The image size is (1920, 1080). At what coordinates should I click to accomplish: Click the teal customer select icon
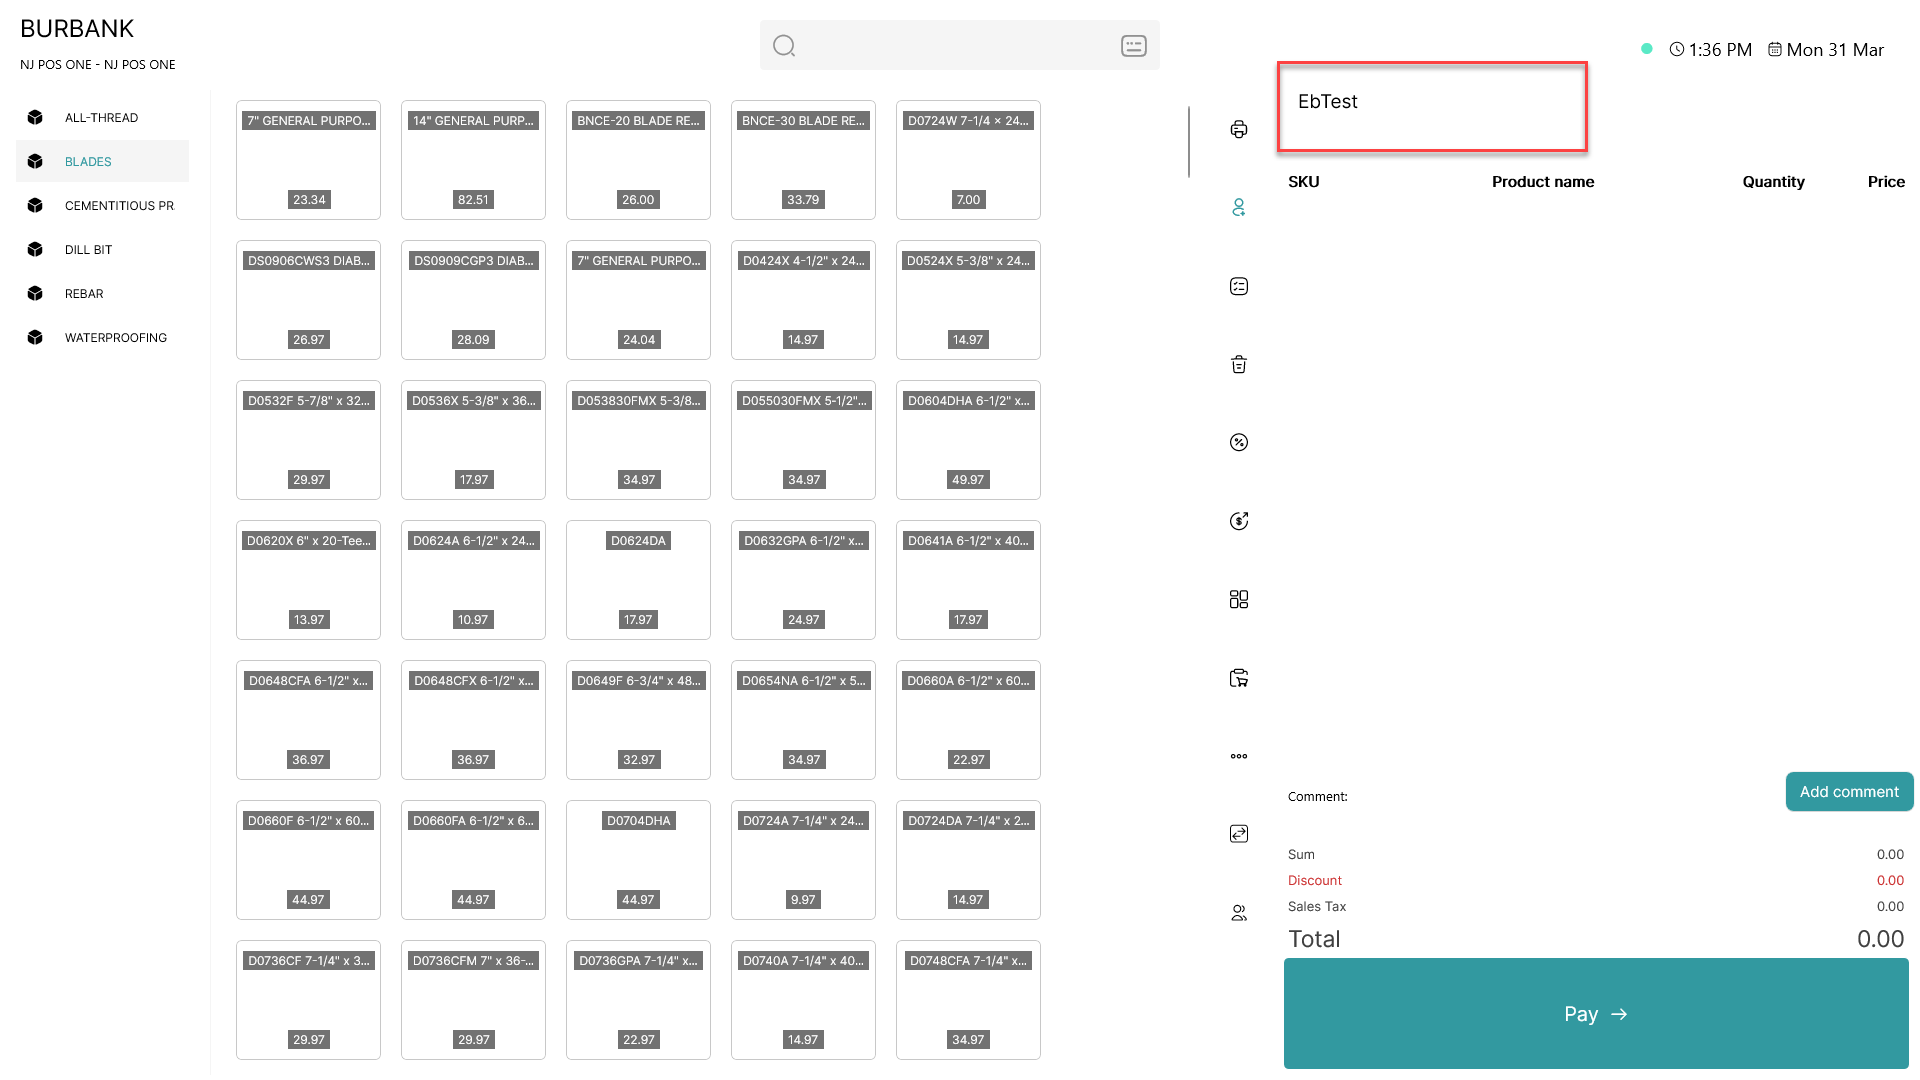[1239, 207]
